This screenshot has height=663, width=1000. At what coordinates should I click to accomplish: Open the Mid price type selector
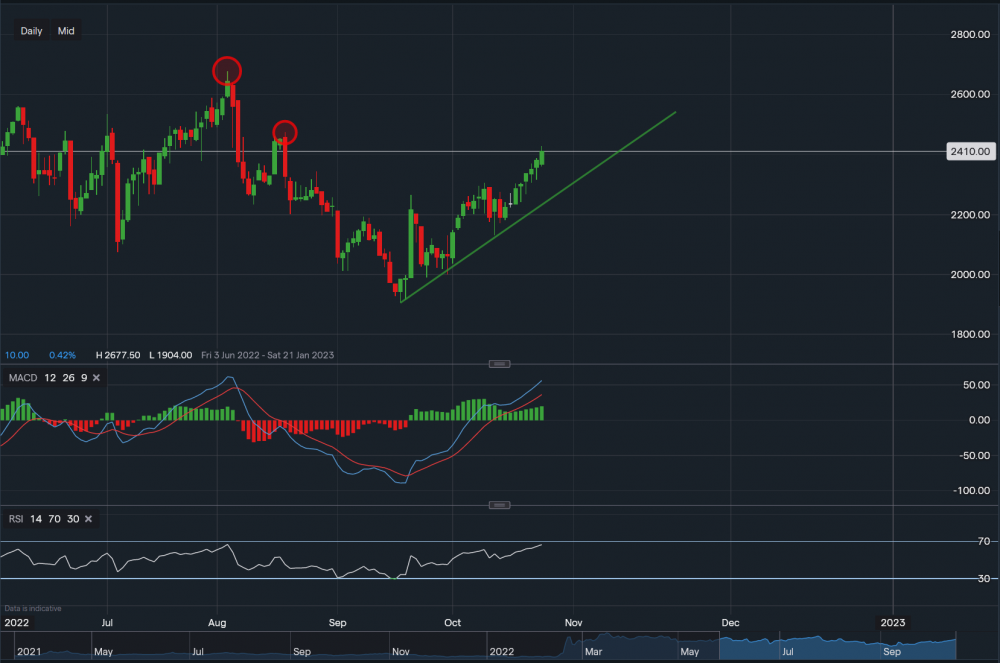[66, 31]
